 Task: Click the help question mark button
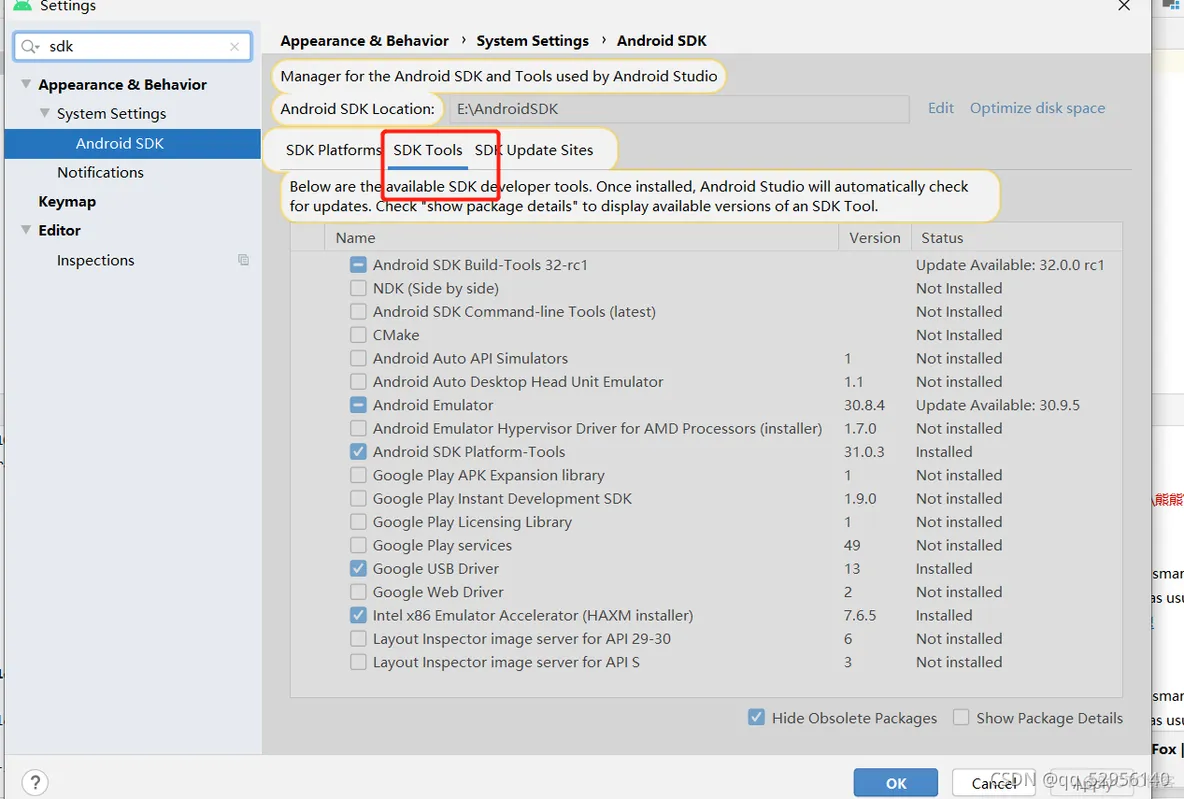click(35, 782)
